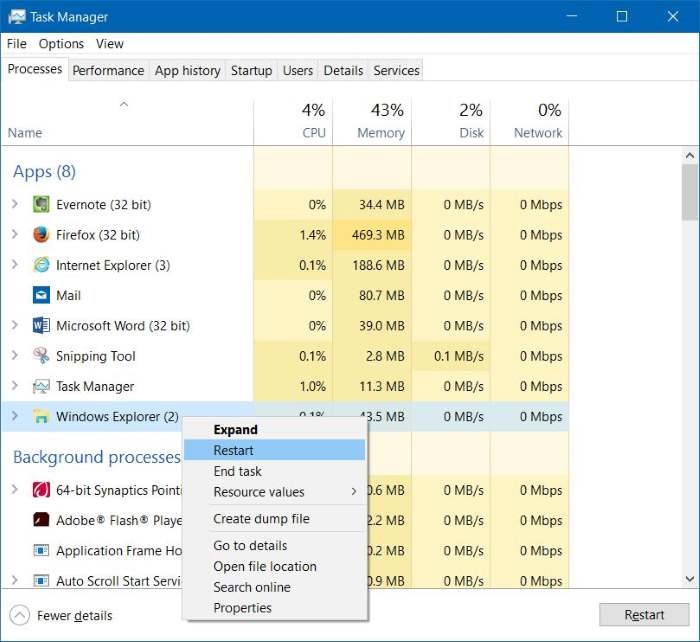Click the Restart button at bottom right

pos(644,615)
